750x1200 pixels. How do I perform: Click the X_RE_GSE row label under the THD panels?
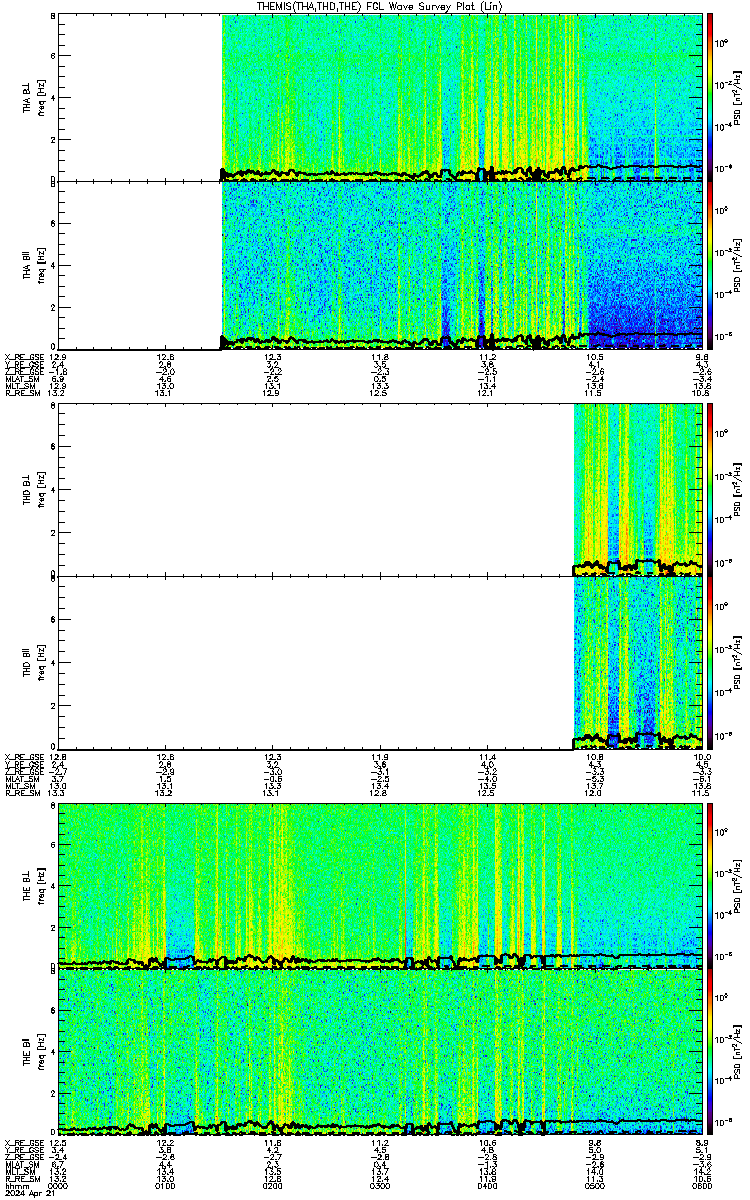pyautogui.click(x=22, y=757)
